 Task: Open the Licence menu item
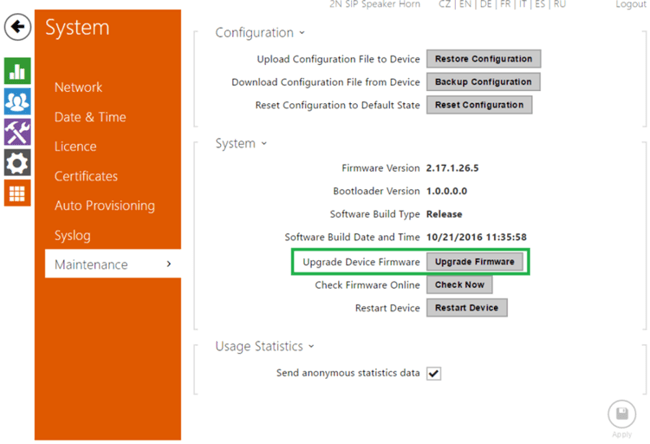click(75, 146)
